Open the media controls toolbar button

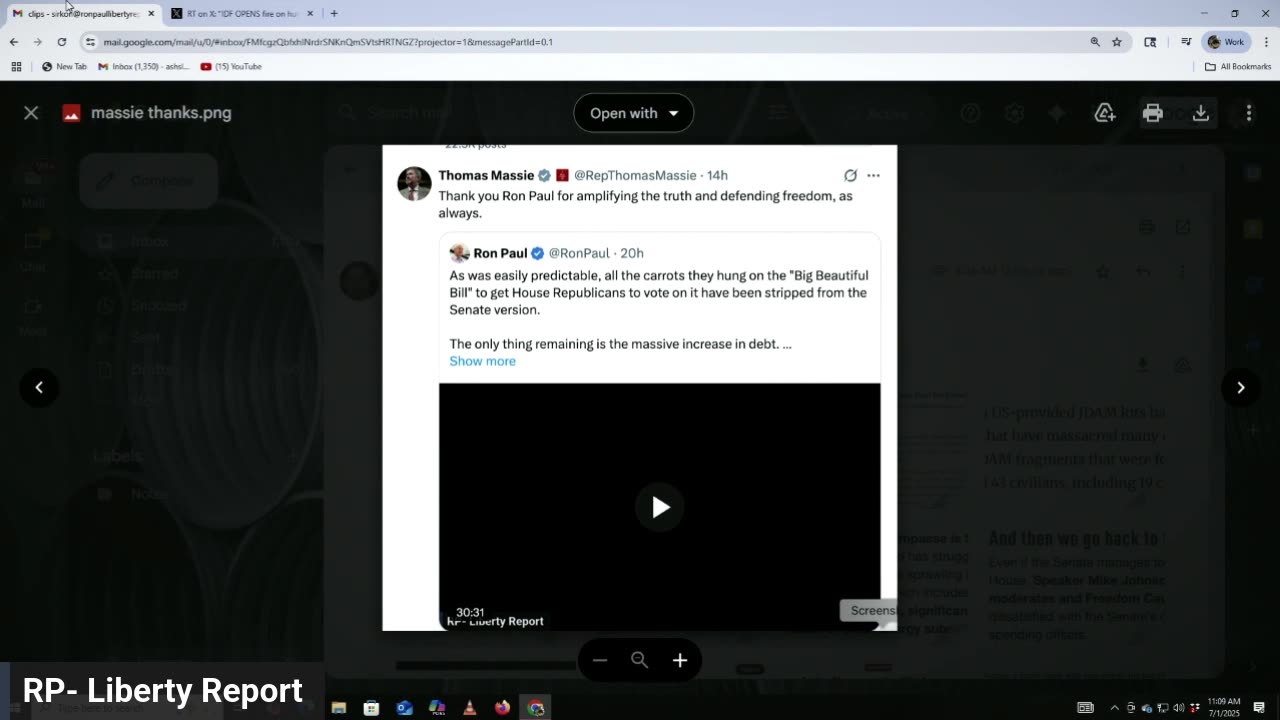(x=1186, y=42)
